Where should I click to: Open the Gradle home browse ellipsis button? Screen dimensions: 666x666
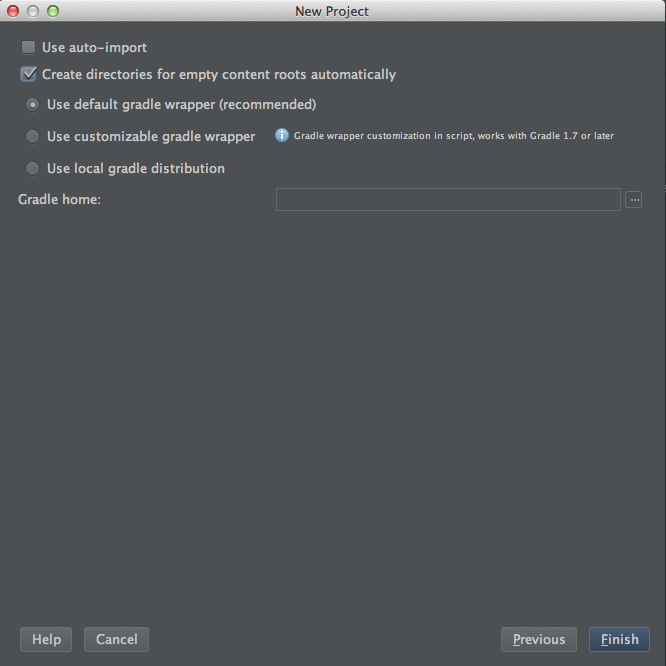tap(633, 200)
